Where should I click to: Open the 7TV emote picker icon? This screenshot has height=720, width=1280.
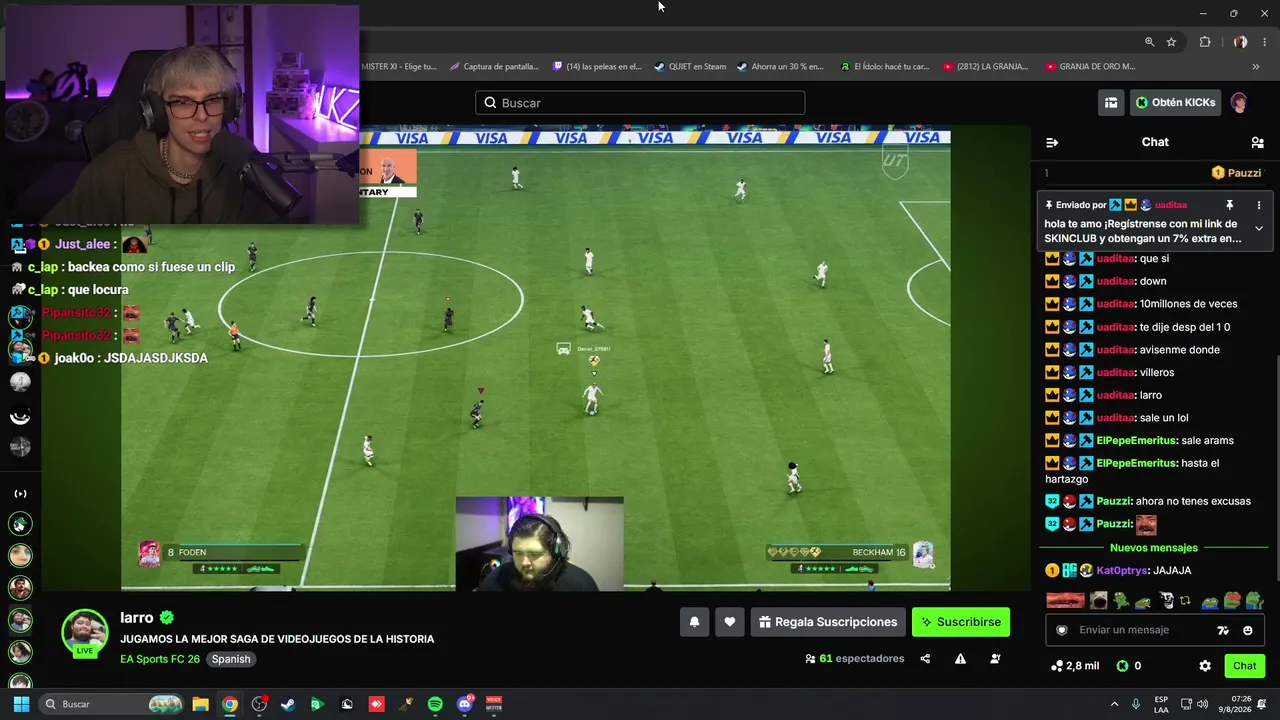click(1222, 630)
